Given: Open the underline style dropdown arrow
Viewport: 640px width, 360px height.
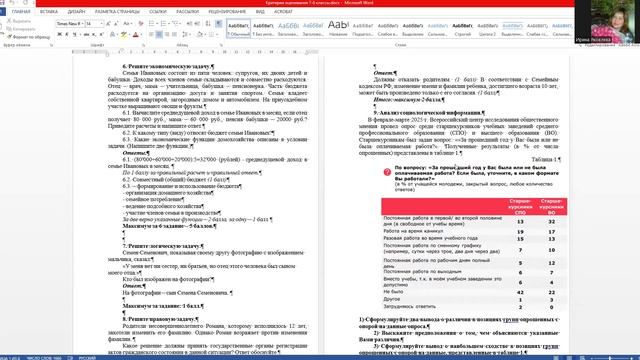Looking at the screenshot, I should [80, 34].
